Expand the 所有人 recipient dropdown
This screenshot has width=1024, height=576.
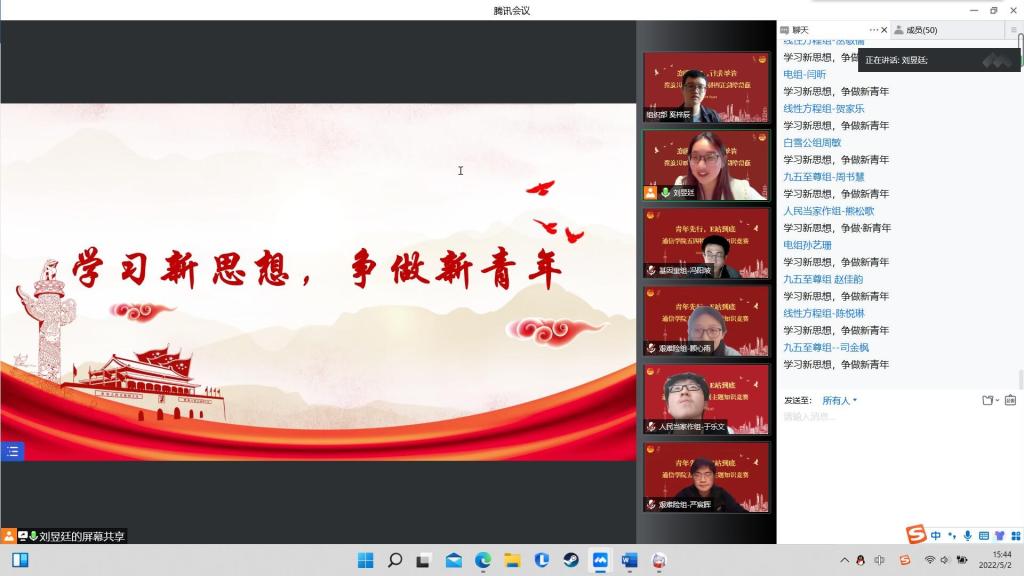point(839,400)
